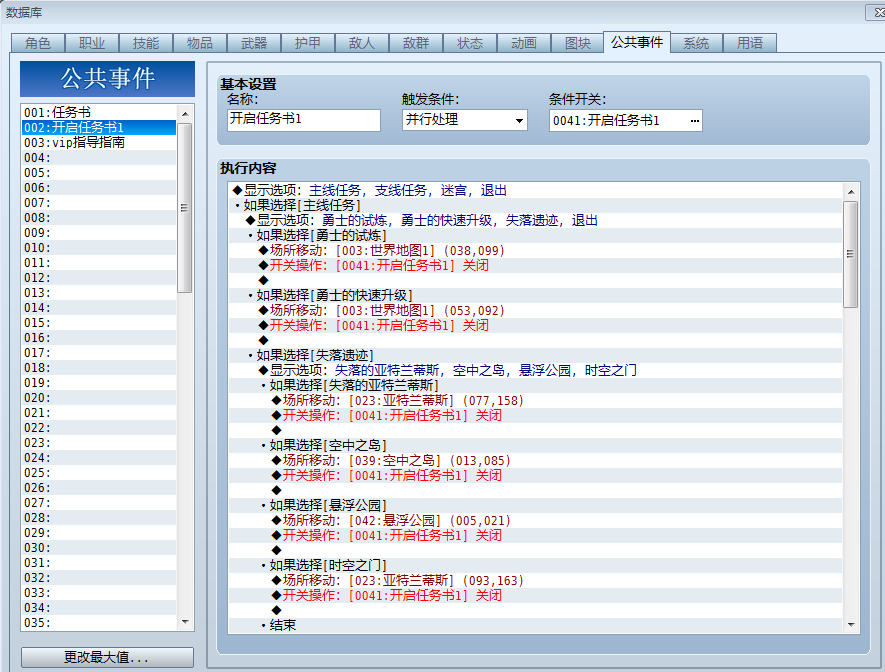
Task: Select the 公共事件 tab
Action: tap(637, 42)
